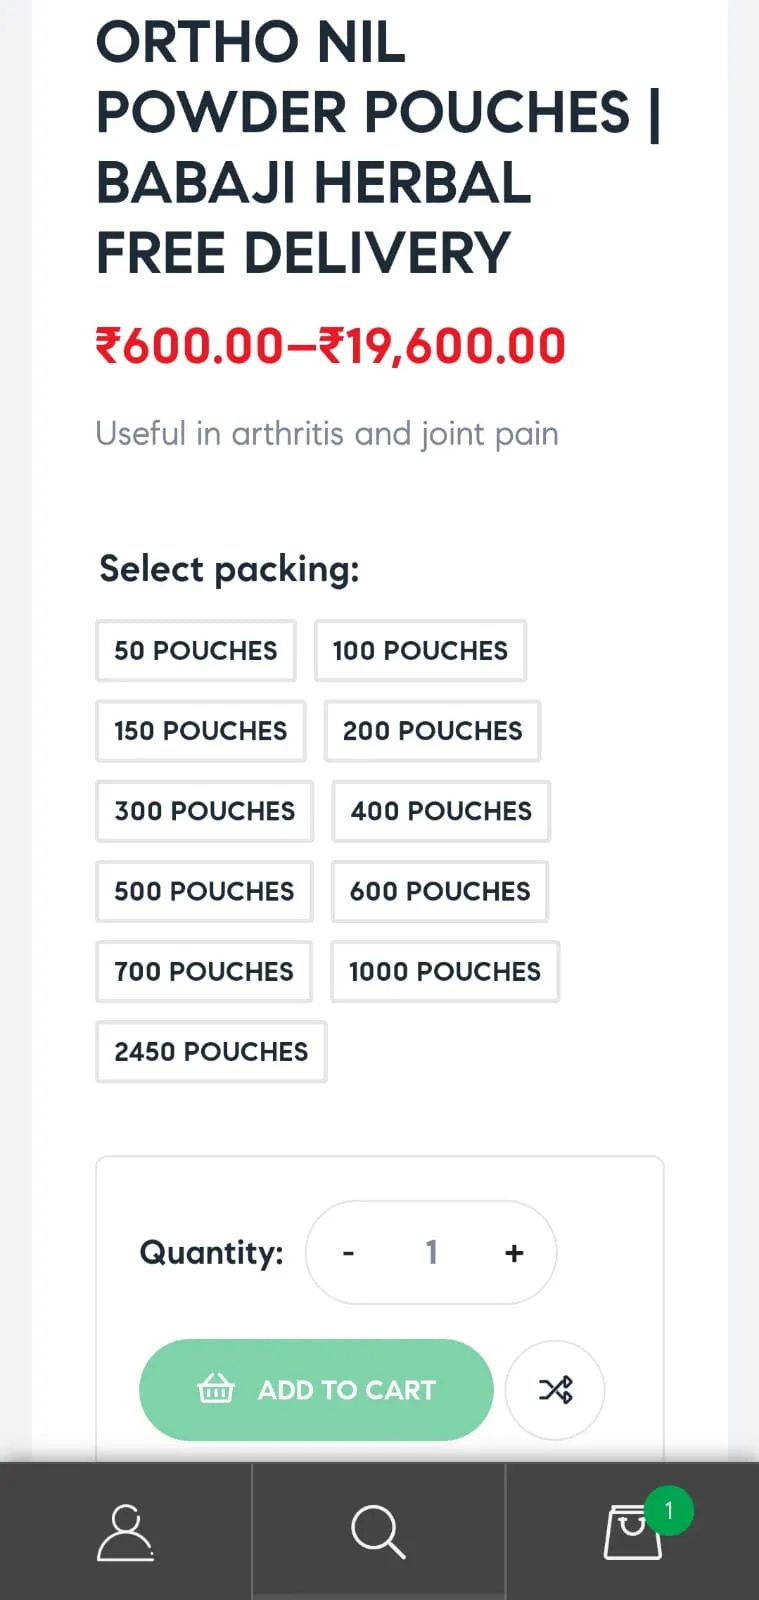Choose 150 POUCHES packing
This screenshot has width=759, height=1600.
tap(201, 731)
